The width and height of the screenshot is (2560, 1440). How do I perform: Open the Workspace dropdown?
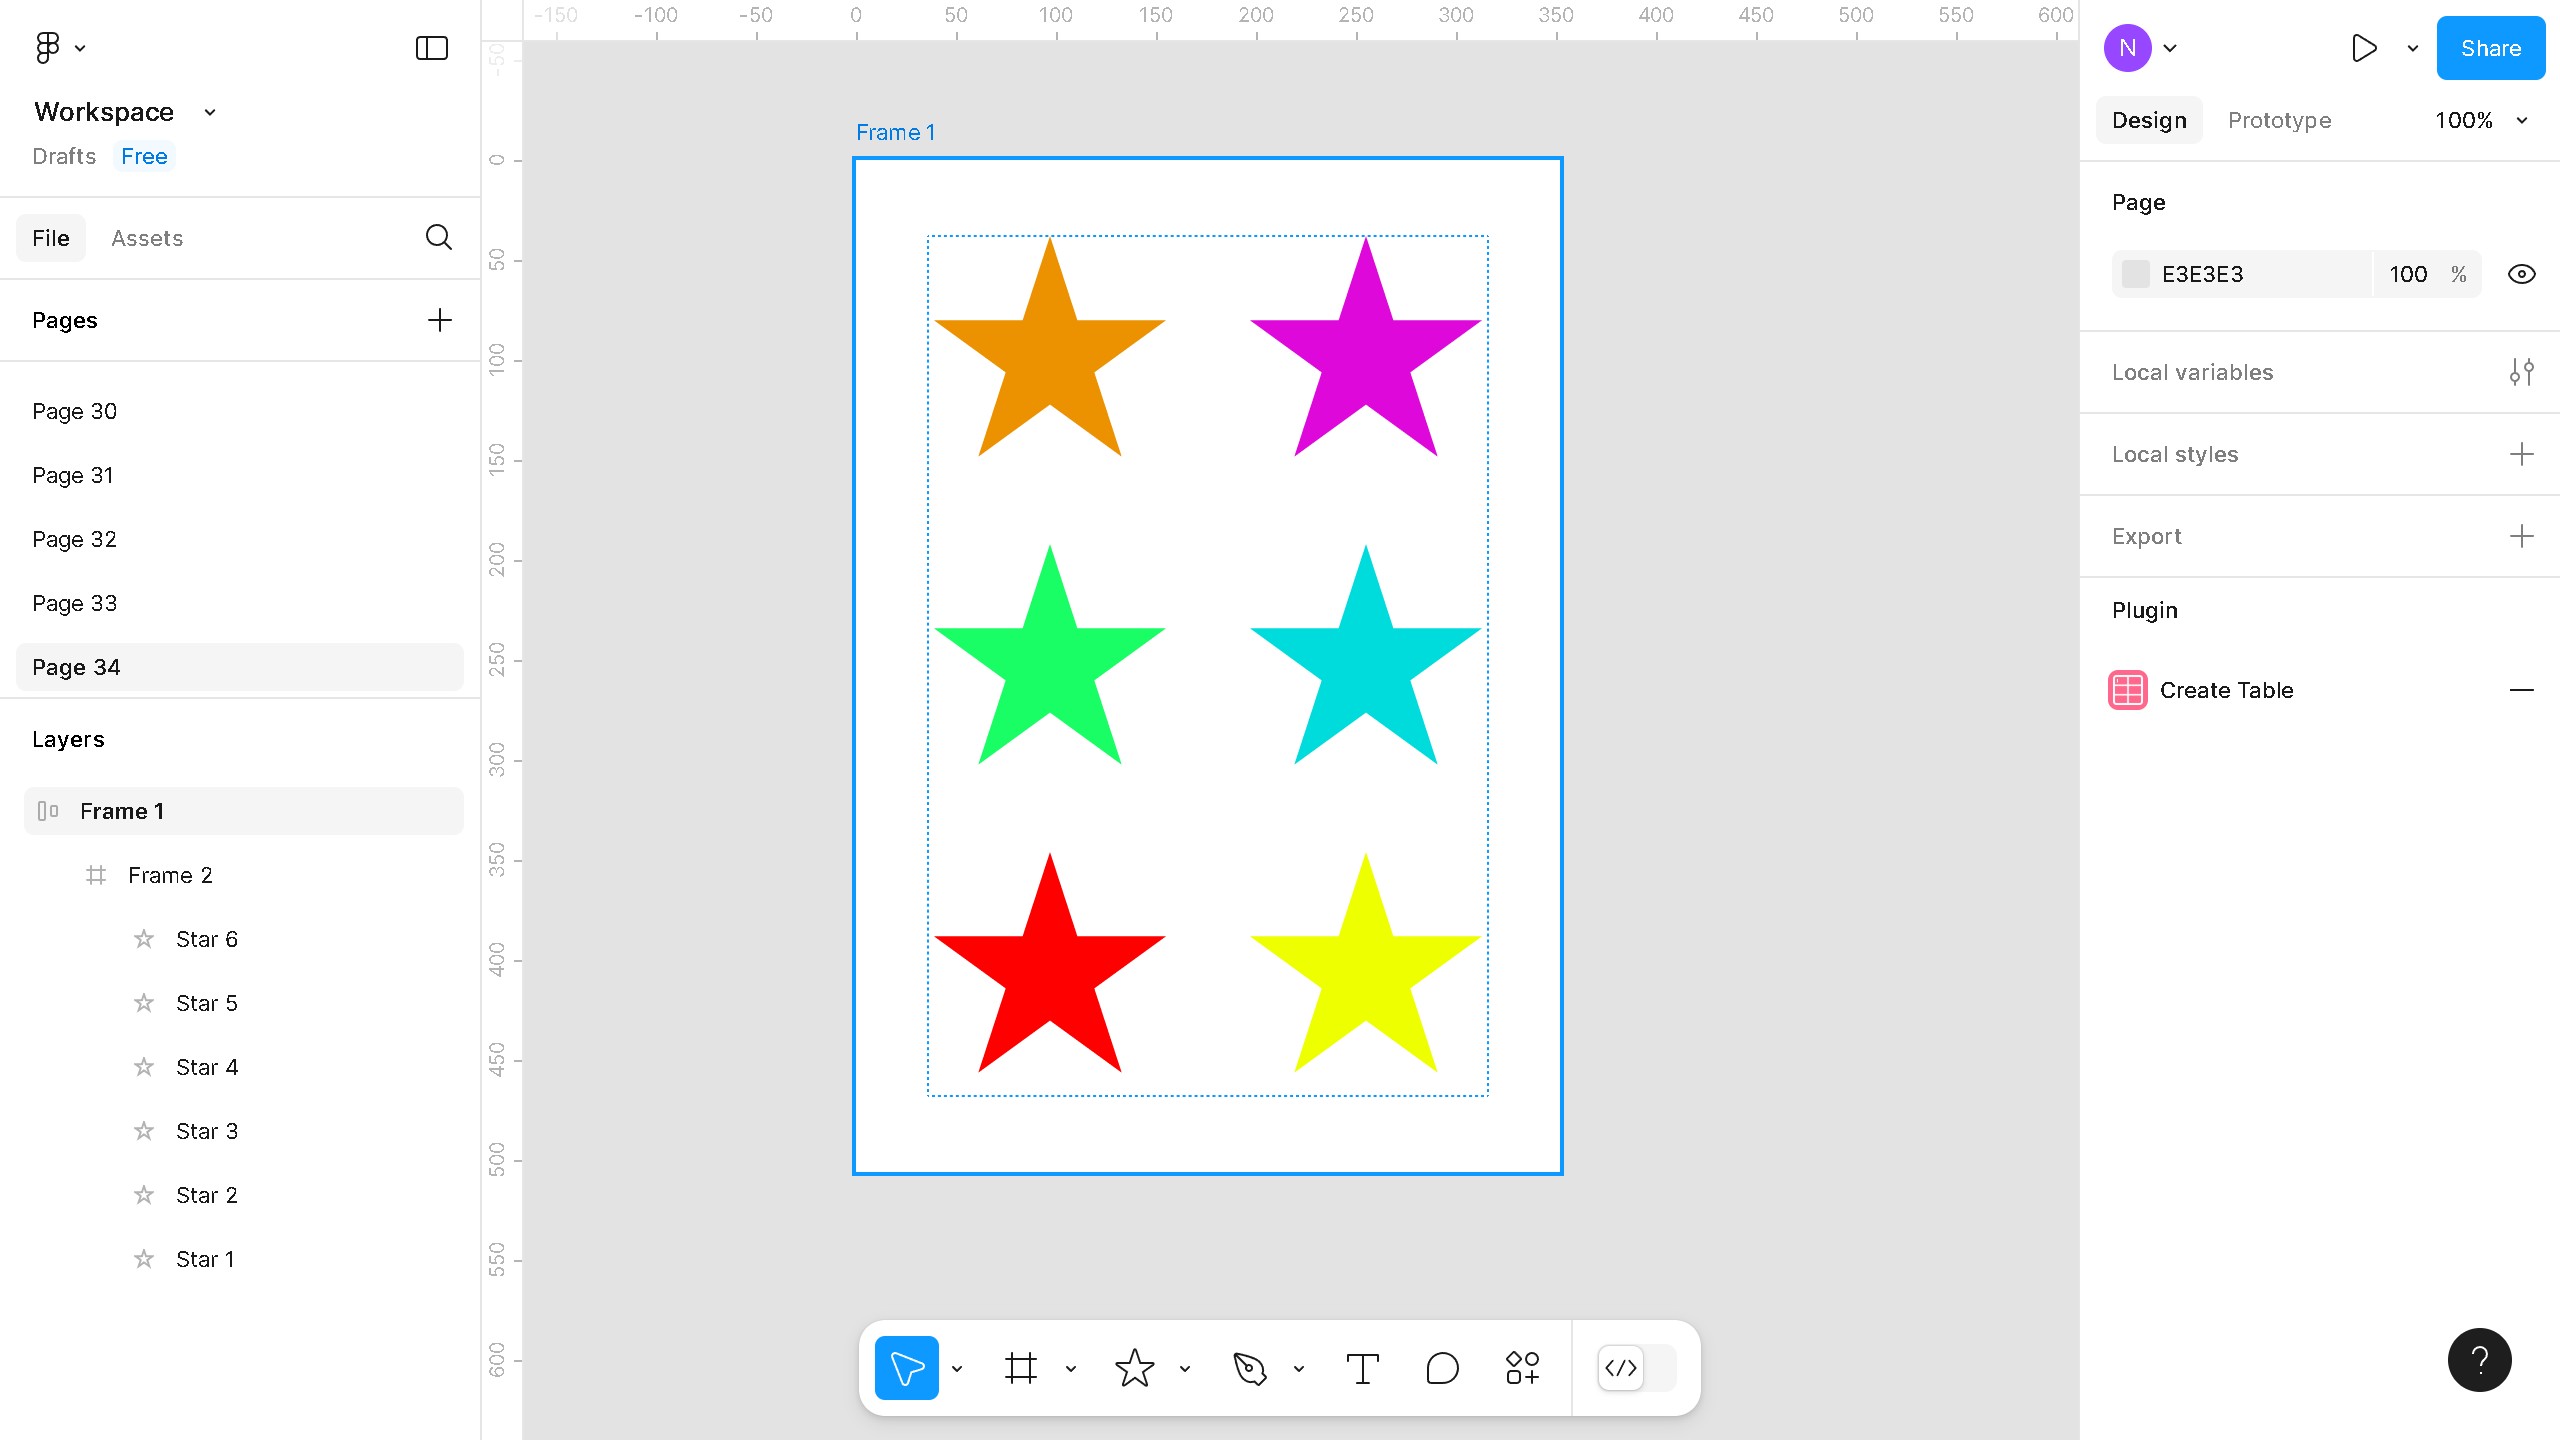click(209, 111)
